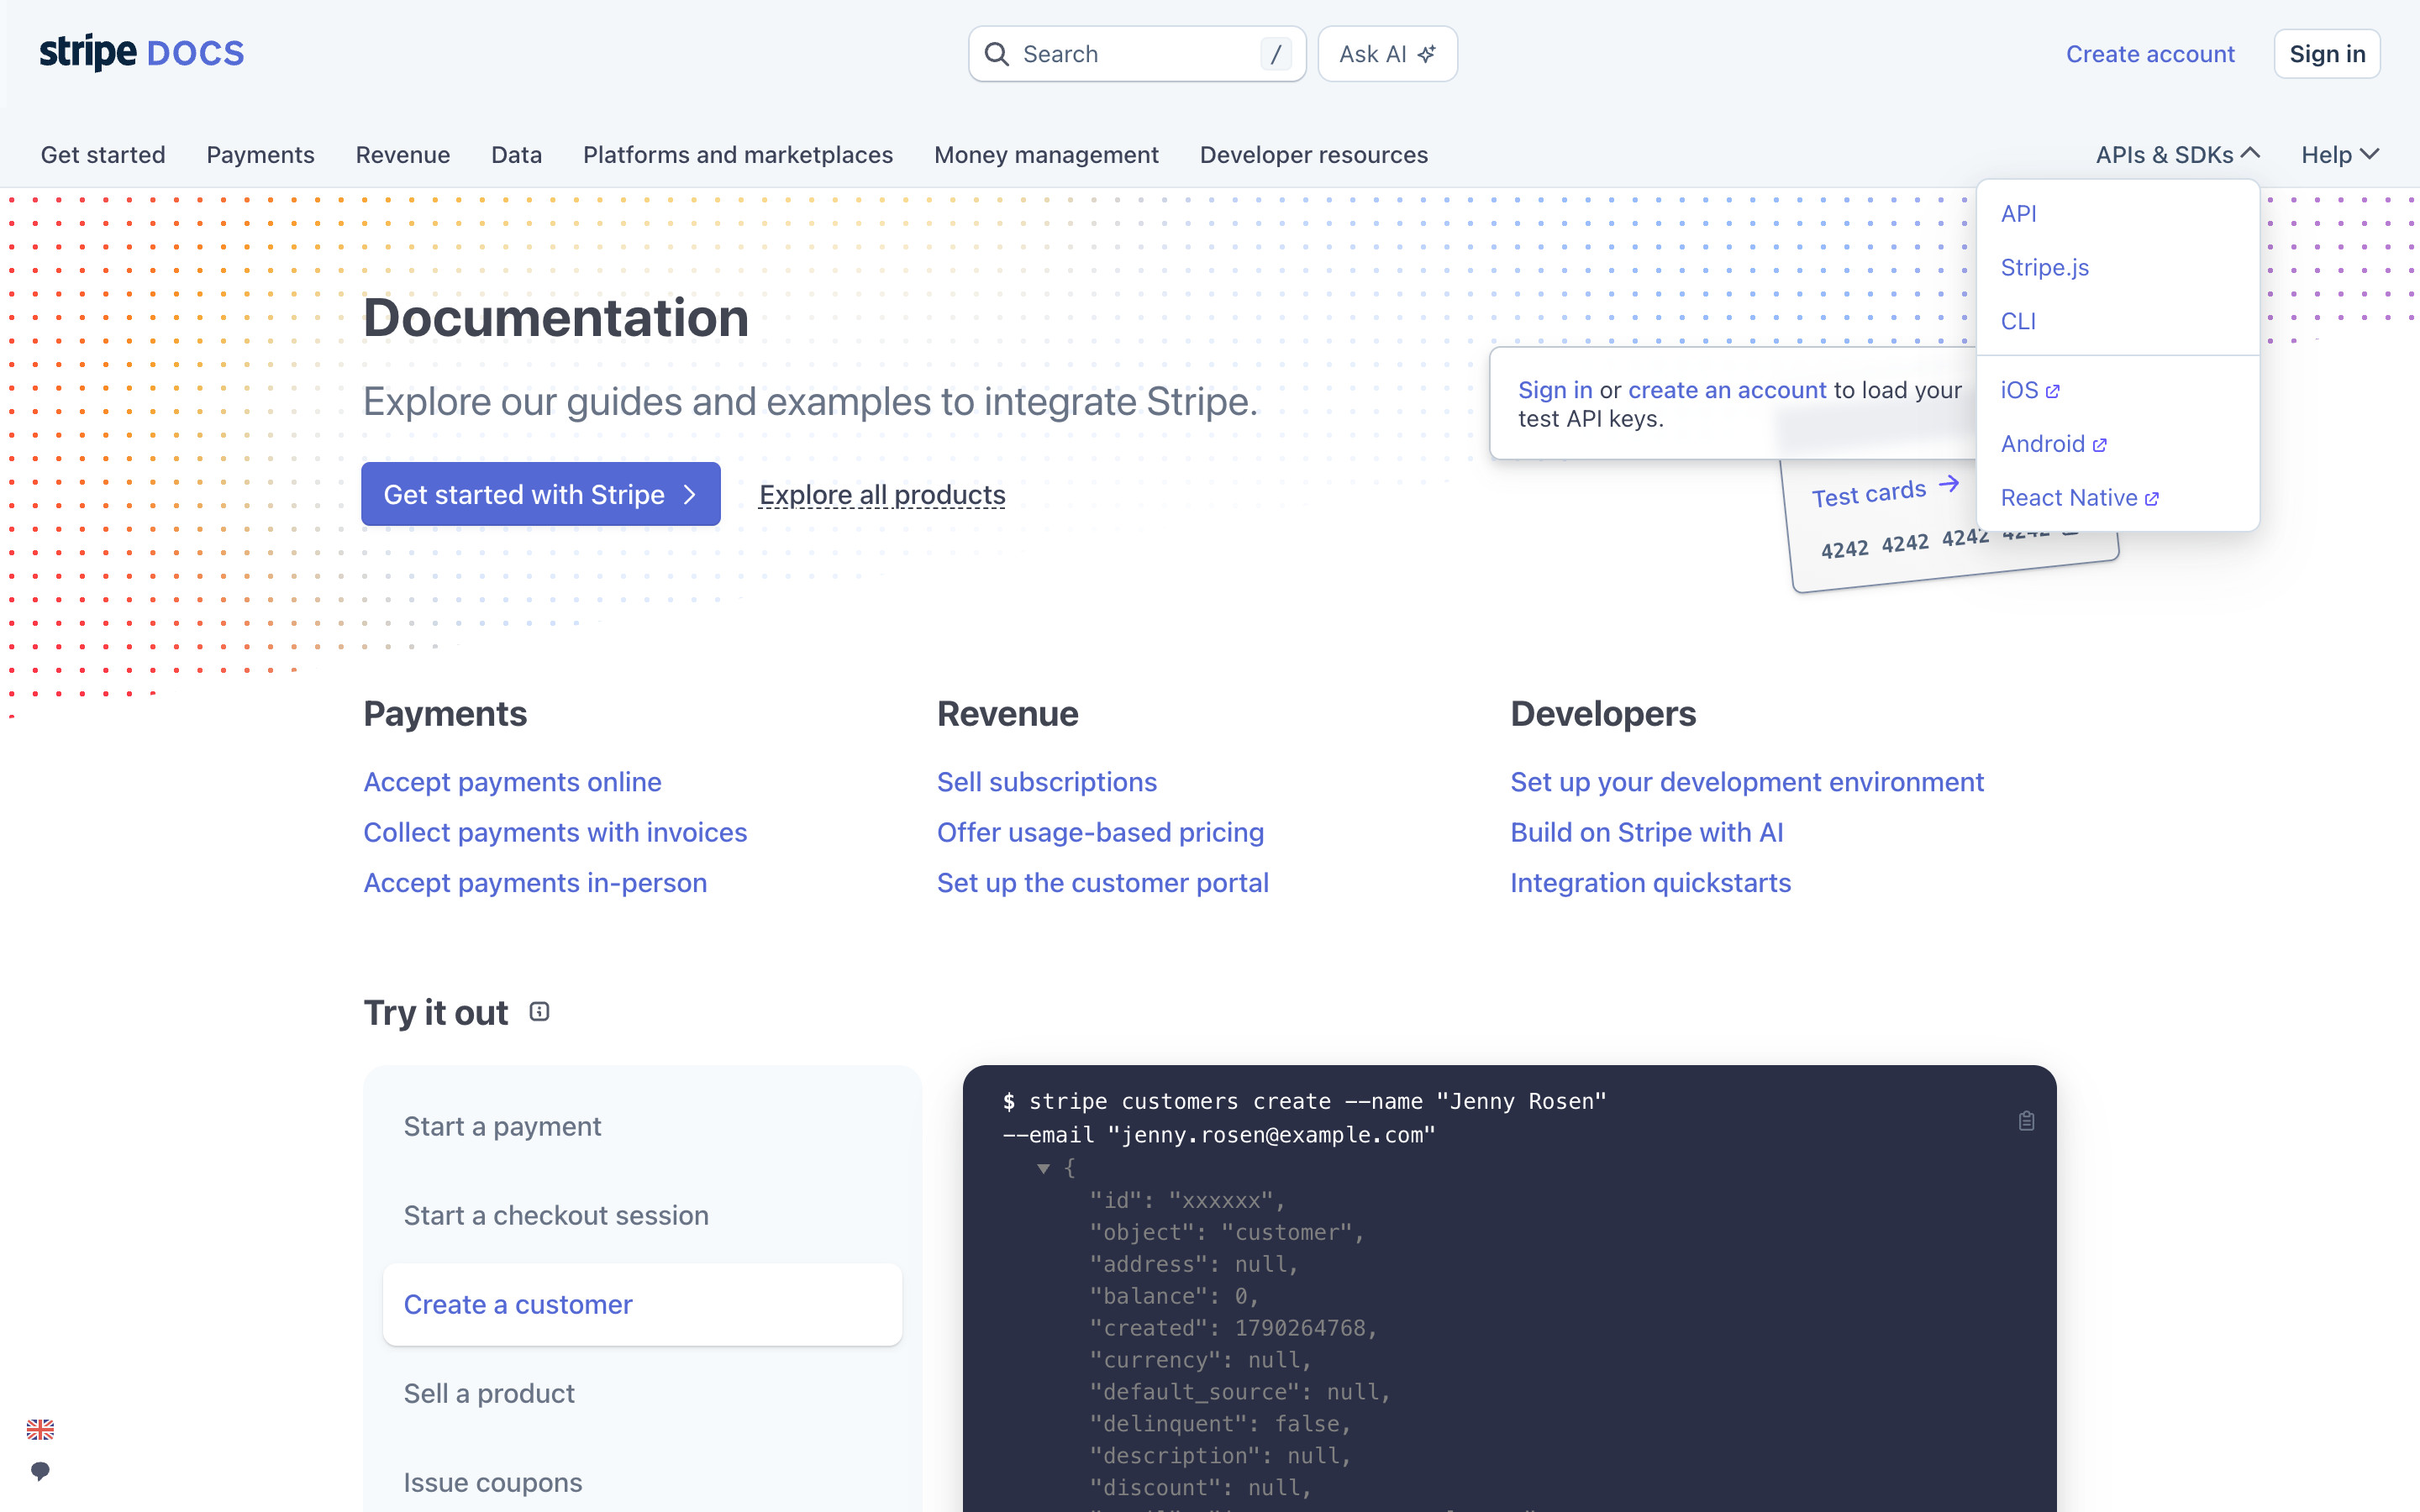2420x1512 pixels.
Task: Expand the Help dropdown
Action: 2340,155
